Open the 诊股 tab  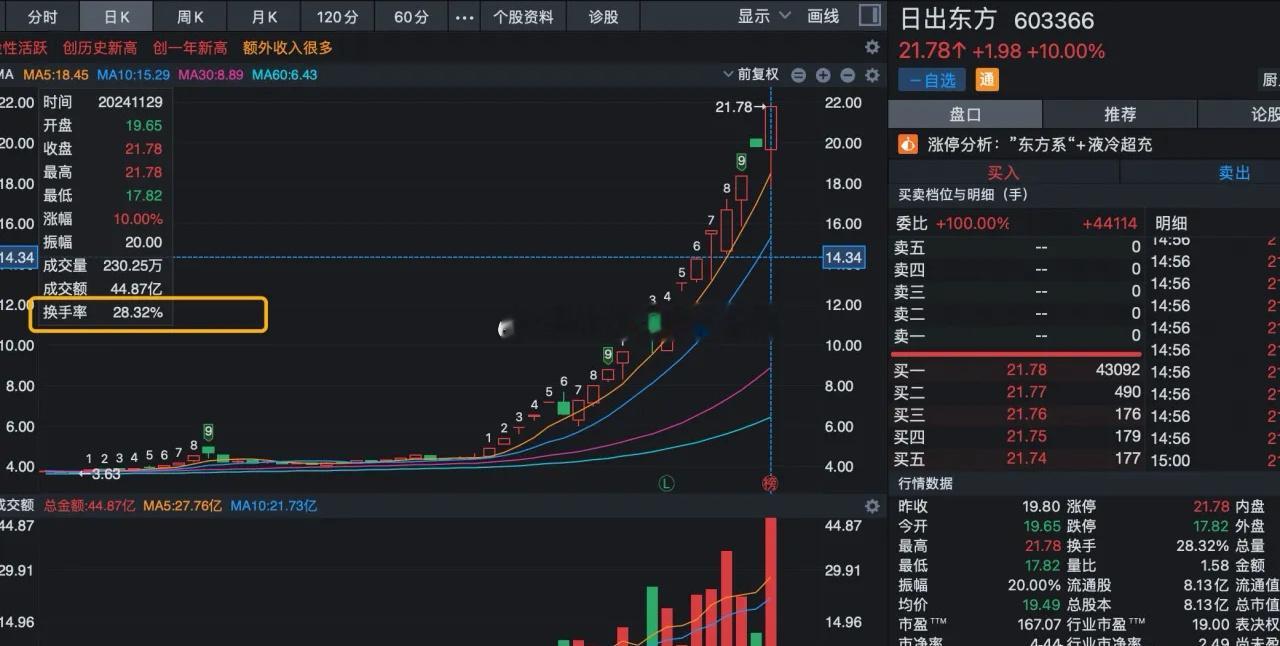(603, 17)
